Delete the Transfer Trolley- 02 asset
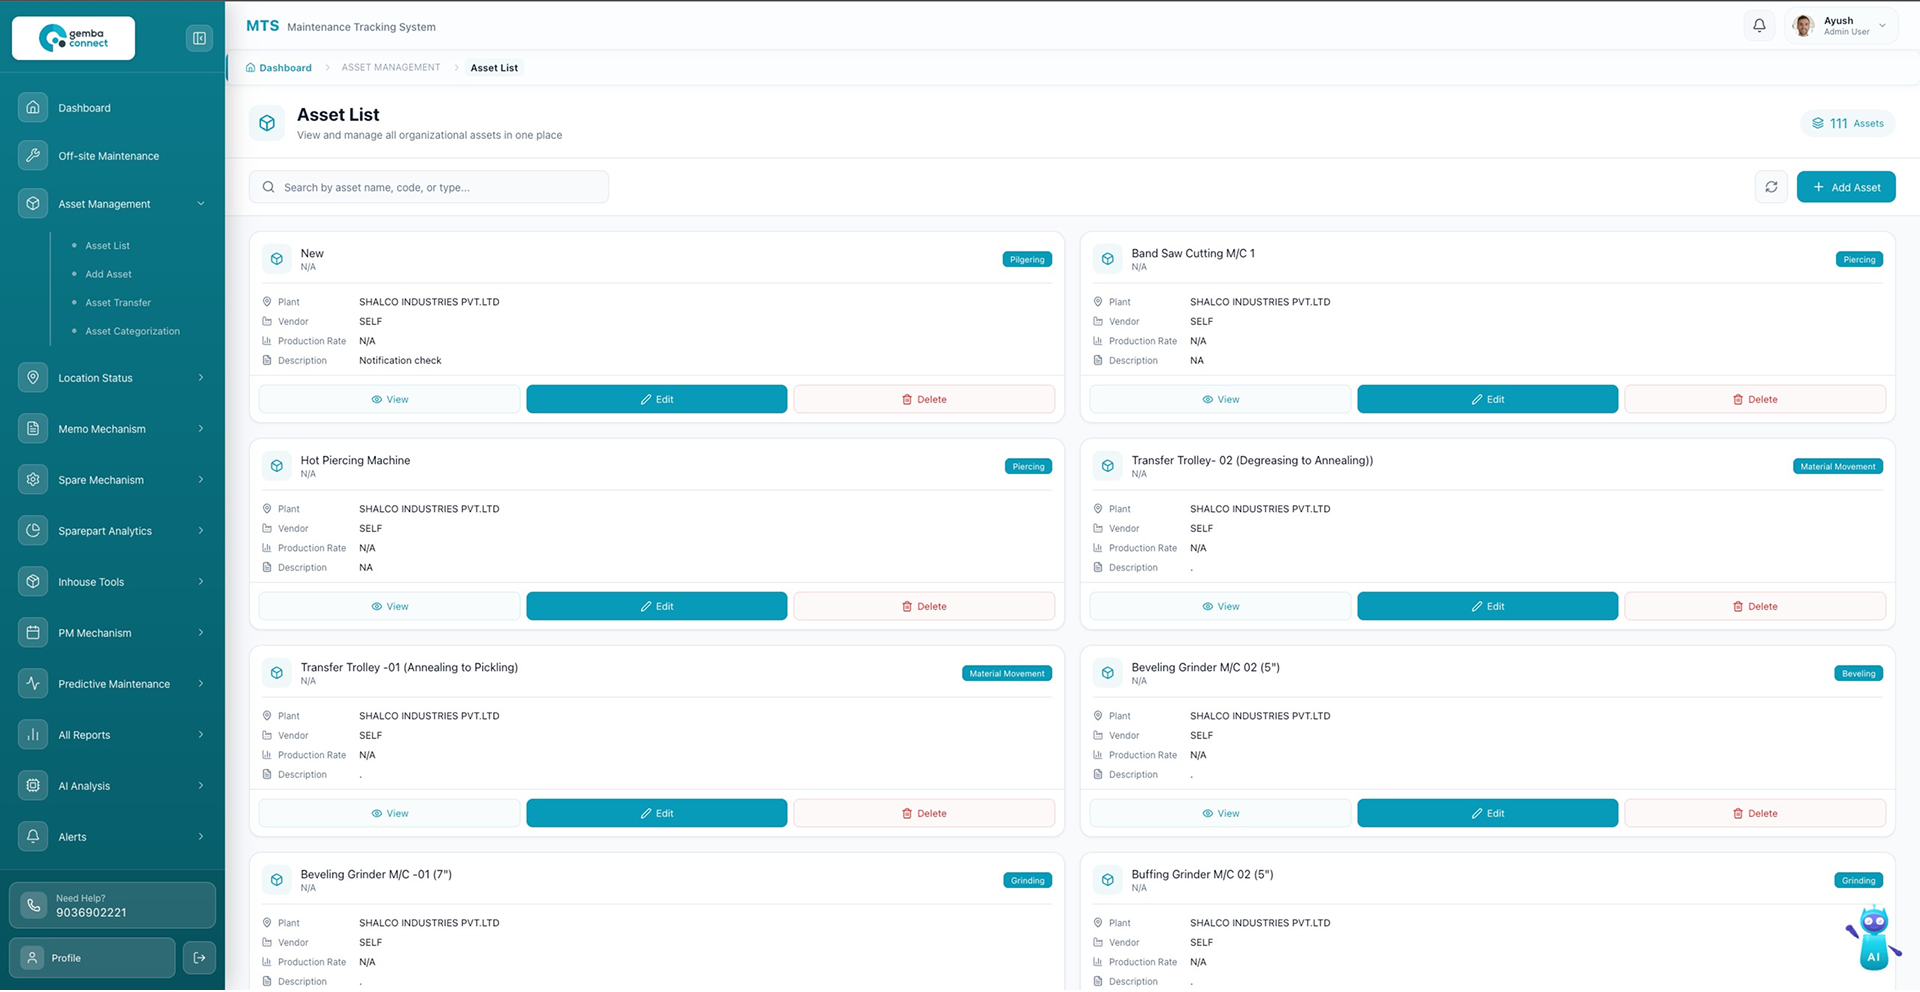This screenshot has width=1920, height=992. point(1755,606)
